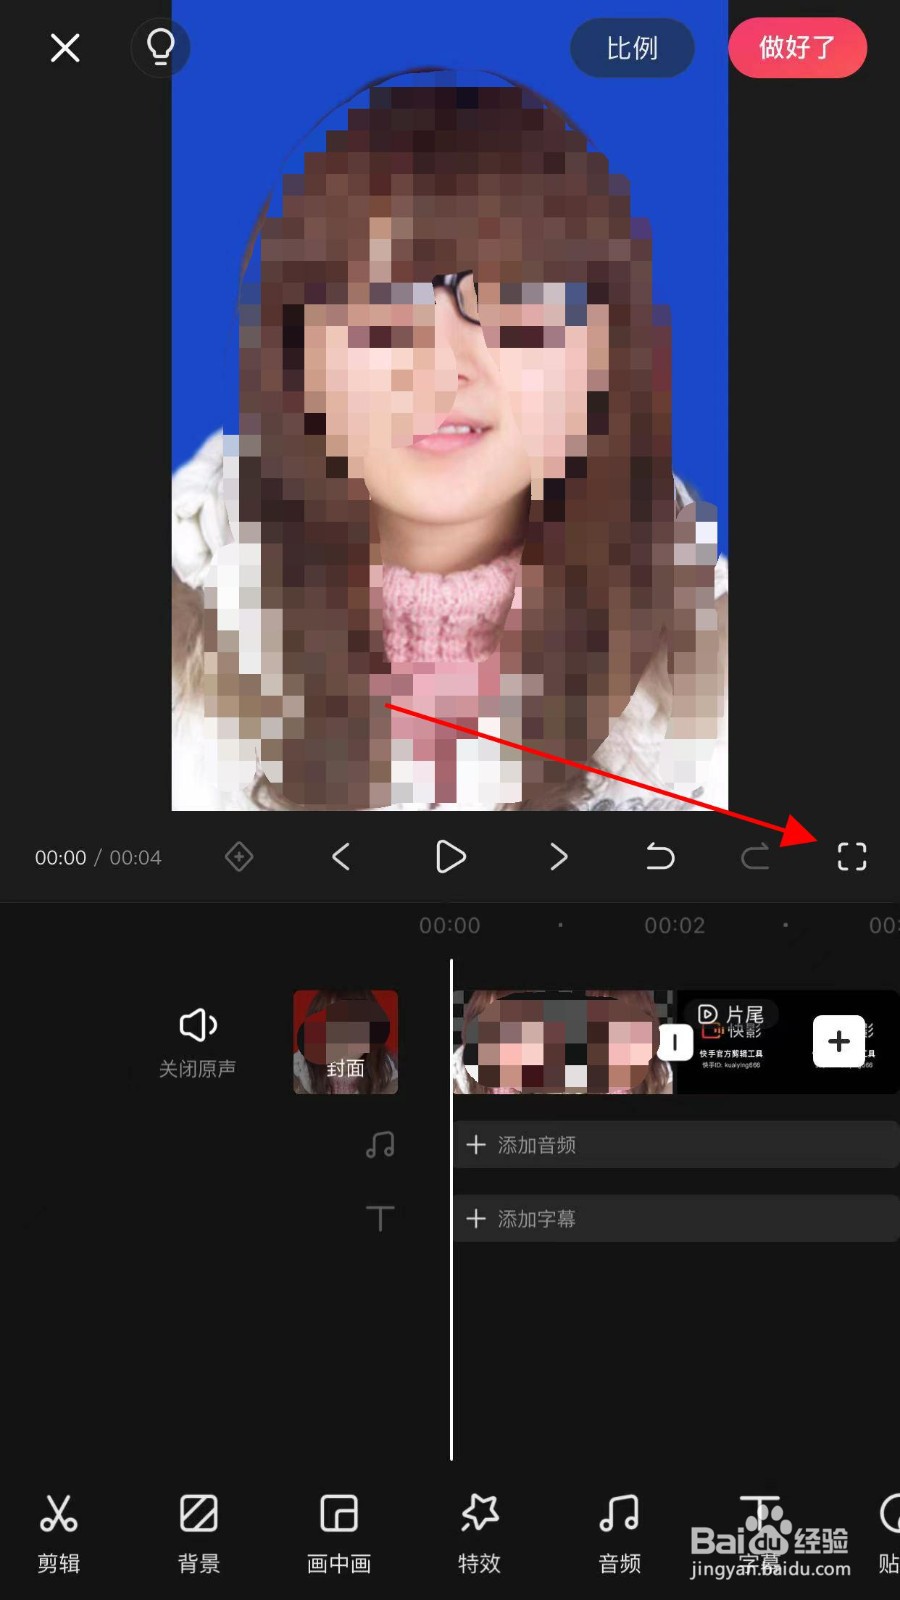Undo the last edit
Screen dimensions: 900x1600
point(660,856)
